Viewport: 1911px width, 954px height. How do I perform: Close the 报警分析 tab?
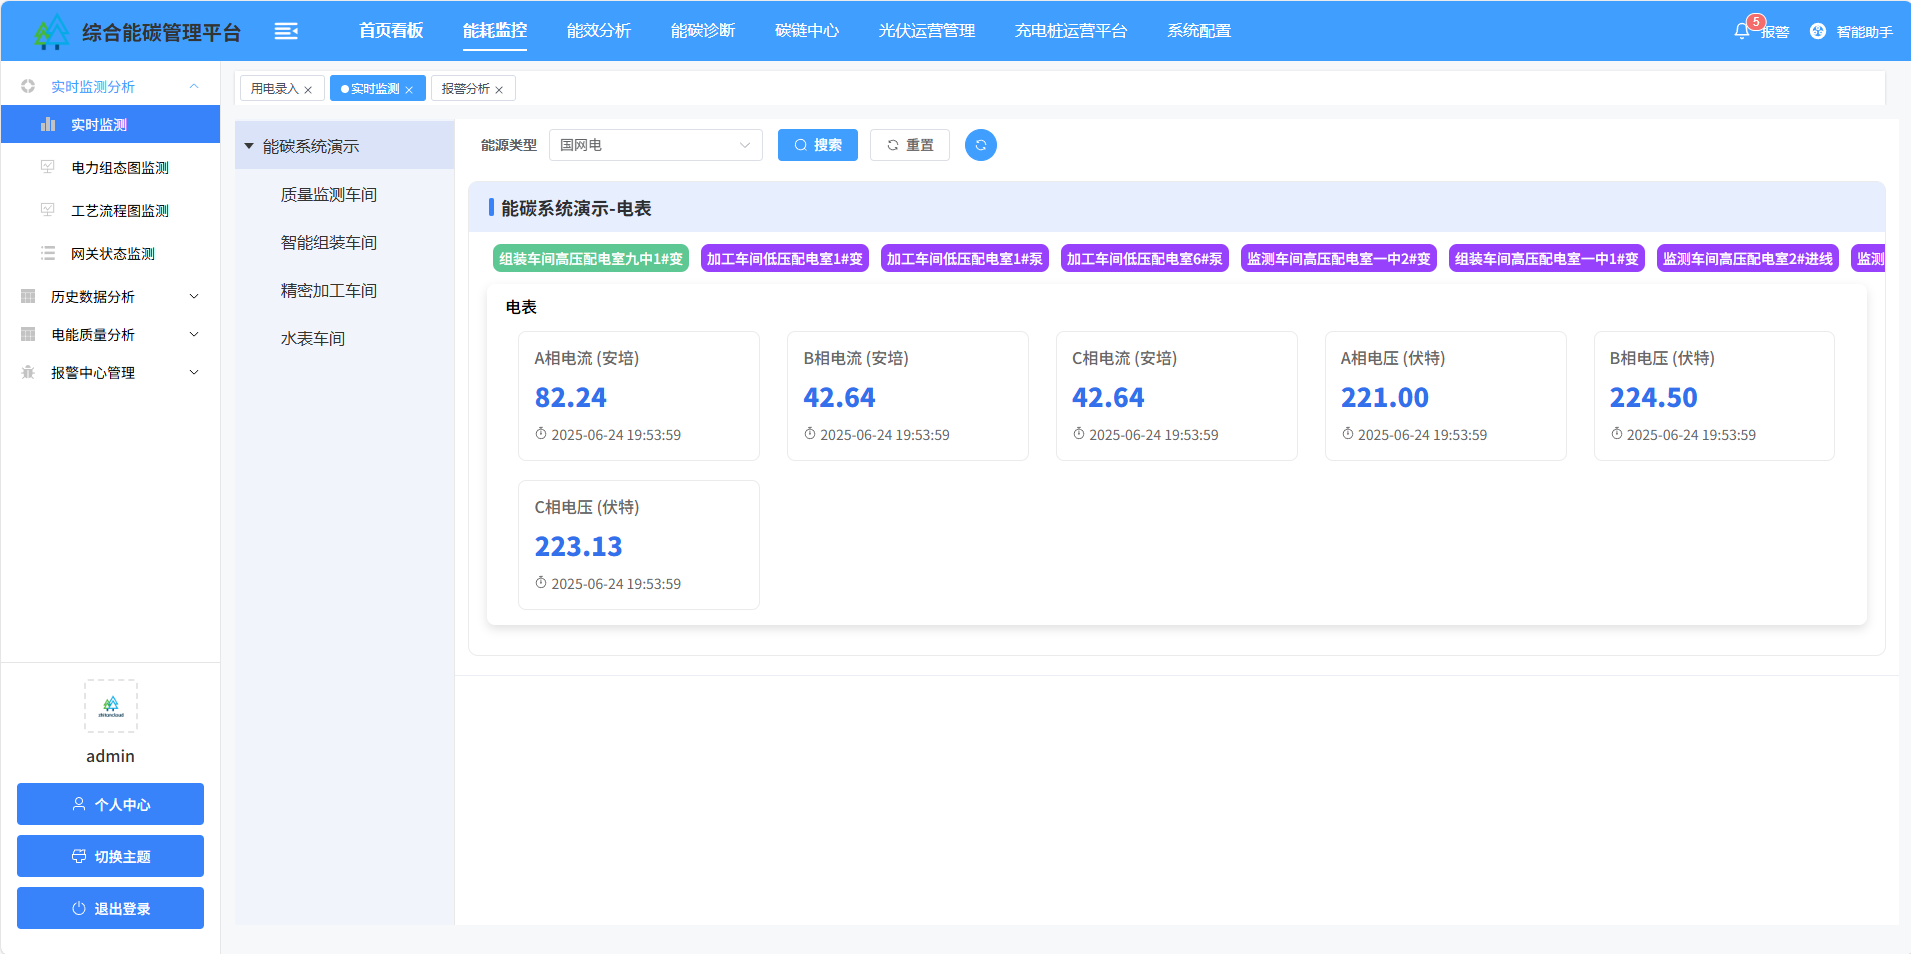(499, 90)
